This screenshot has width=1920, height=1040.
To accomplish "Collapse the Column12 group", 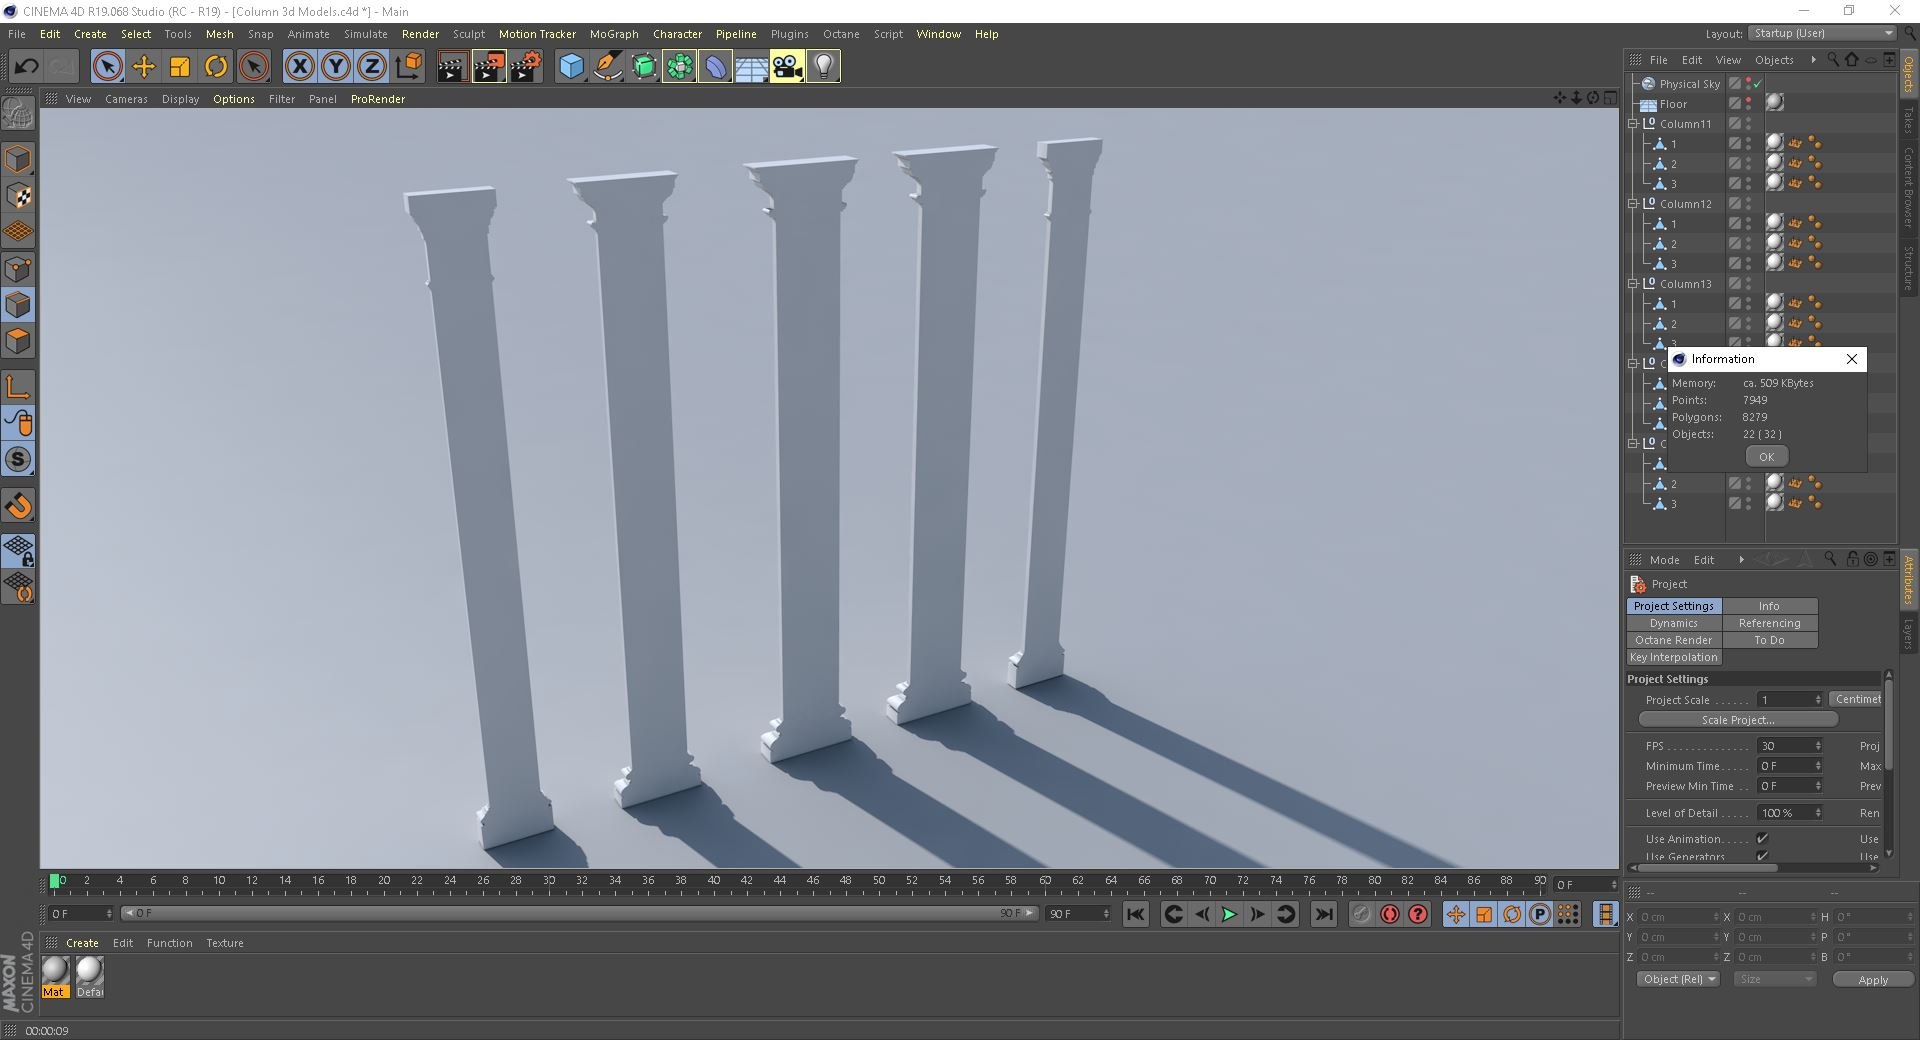I will pyautogui.click(x=1633, y=204).
